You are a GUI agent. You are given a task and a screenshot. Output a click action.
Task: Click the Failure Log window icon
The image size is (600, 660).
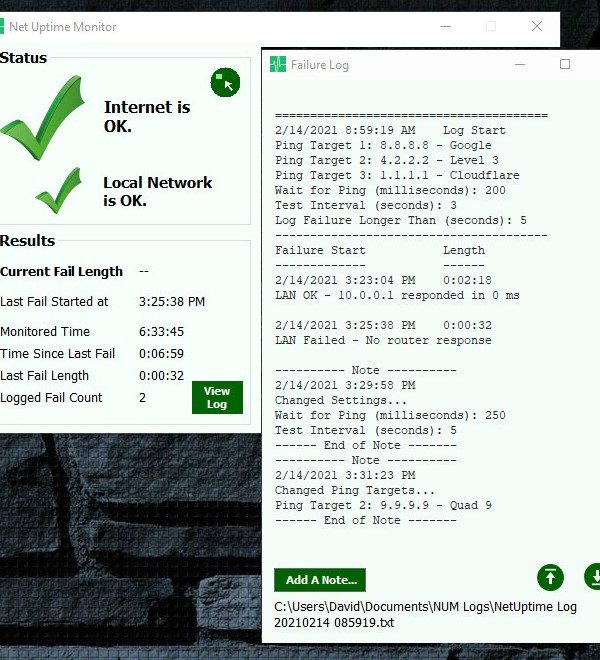tap(278, 65)
